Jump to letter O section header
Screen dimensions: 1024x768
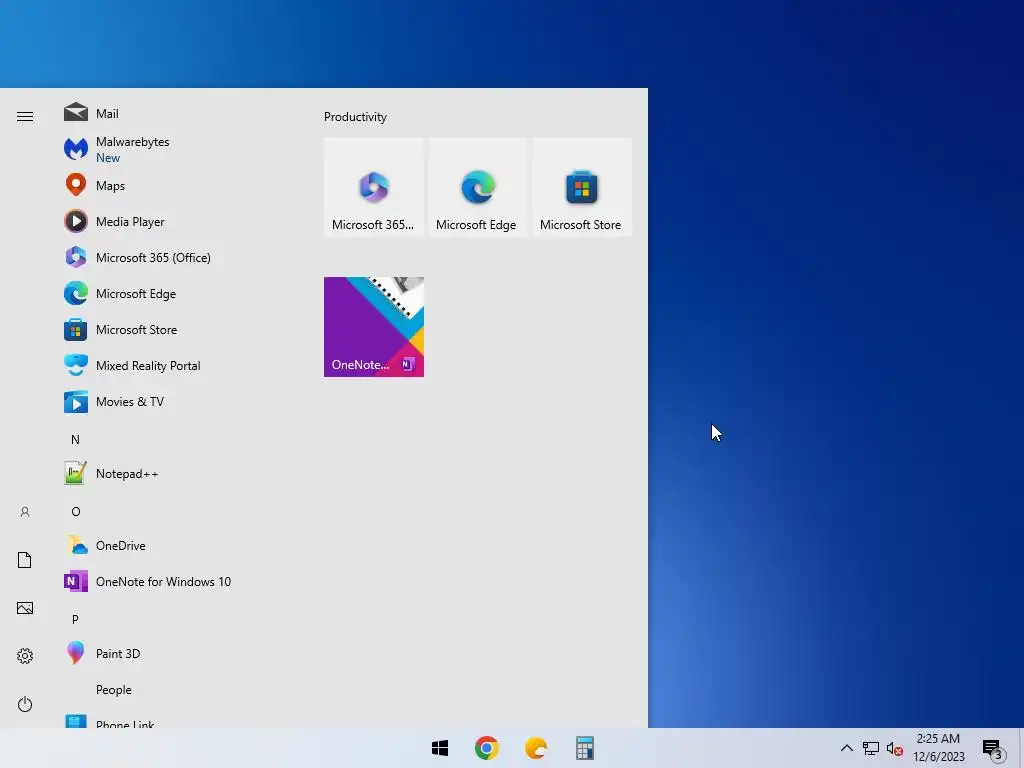[76, 511]
